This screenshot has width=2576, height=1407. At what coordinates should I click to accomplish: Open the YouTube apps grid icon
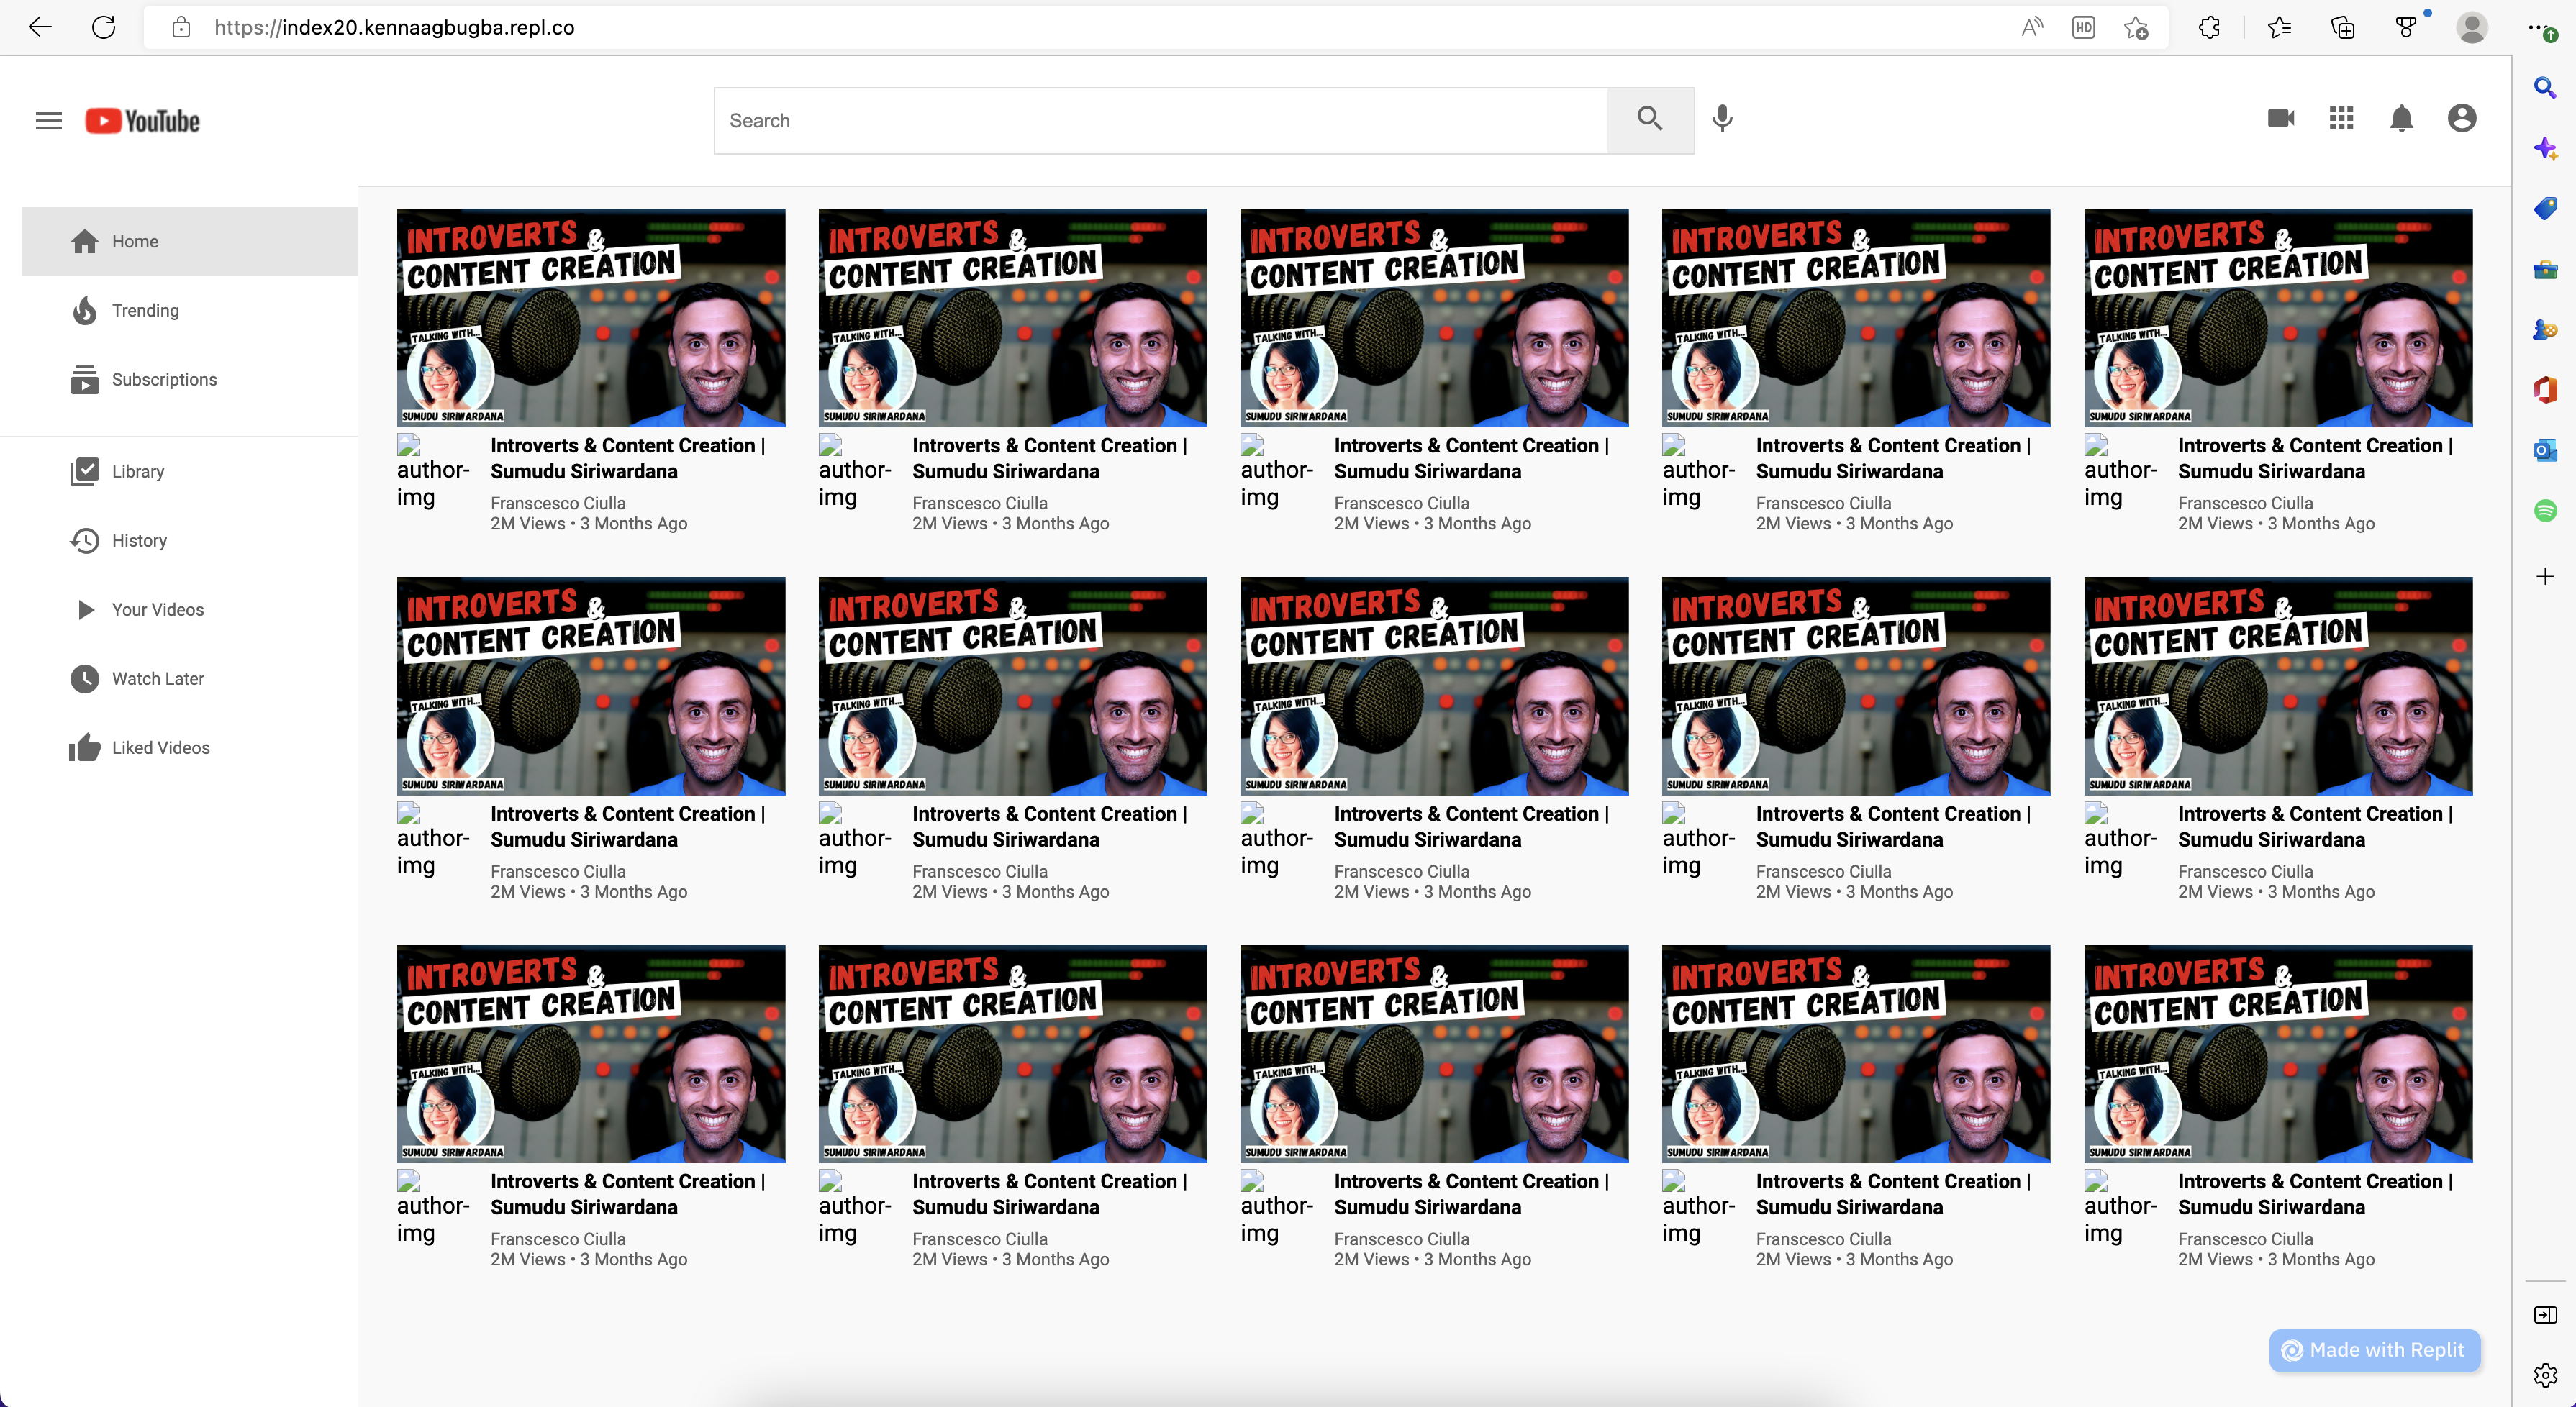(x=2341, y=119)
